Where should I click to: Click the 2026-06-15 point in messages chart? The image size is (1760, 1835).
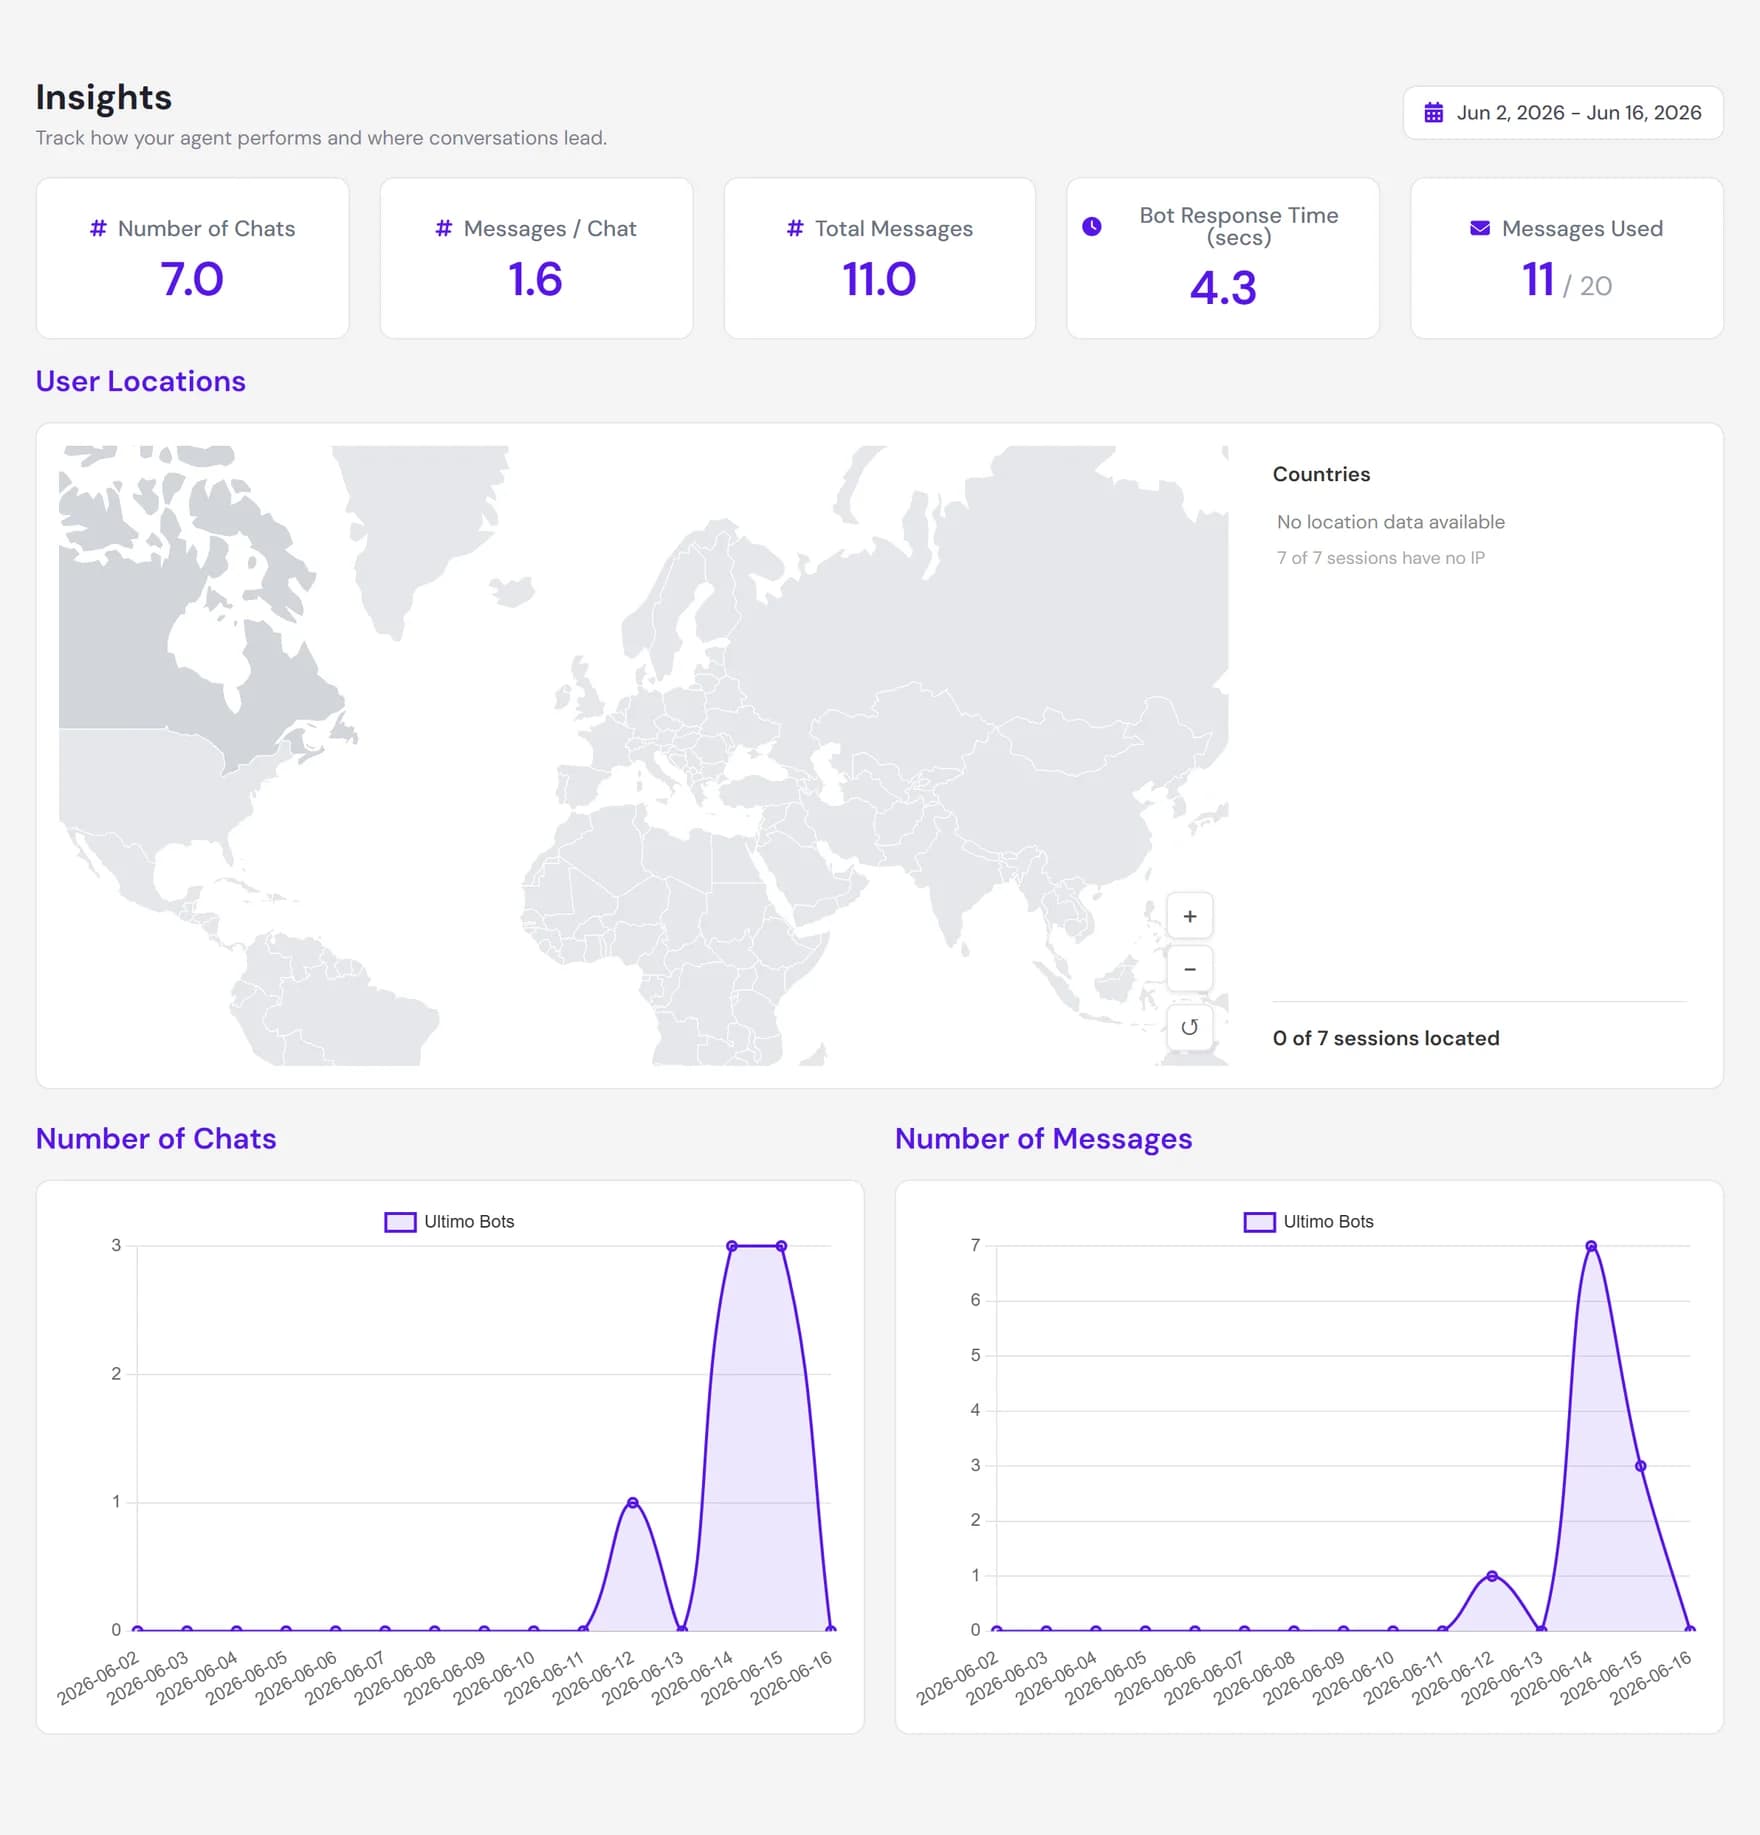[x=1640, y=1466]
